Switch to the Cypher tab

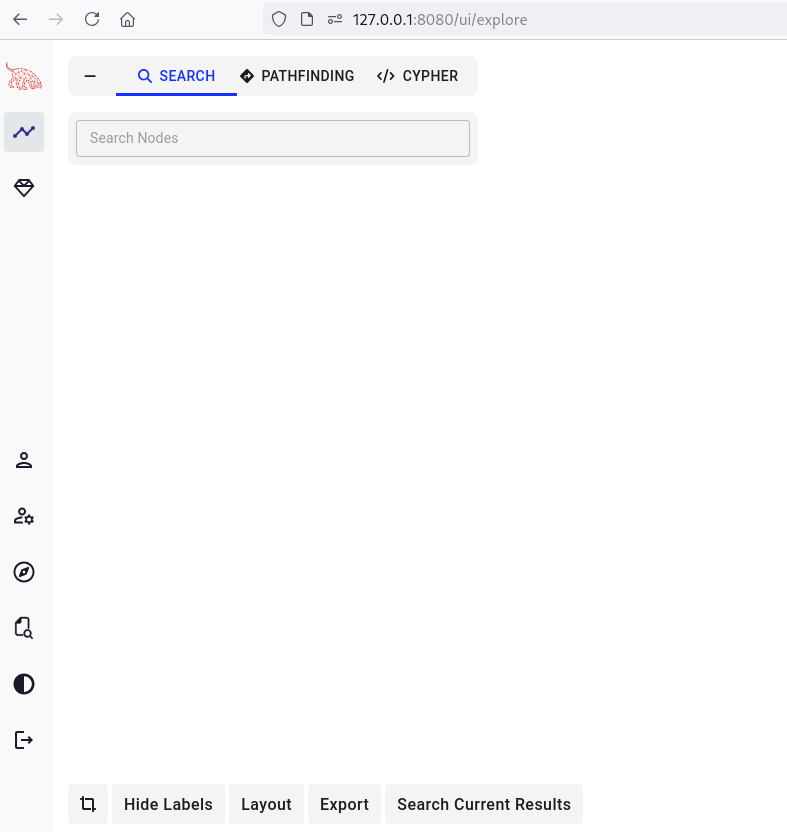(417, 76)
